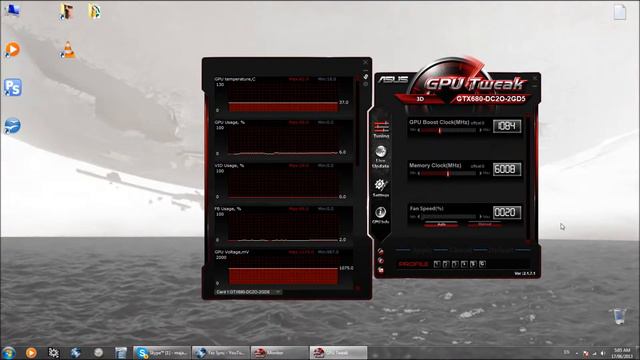Select the 3D mode tab in GPU Tweak
640x360 pixels.
420,99
